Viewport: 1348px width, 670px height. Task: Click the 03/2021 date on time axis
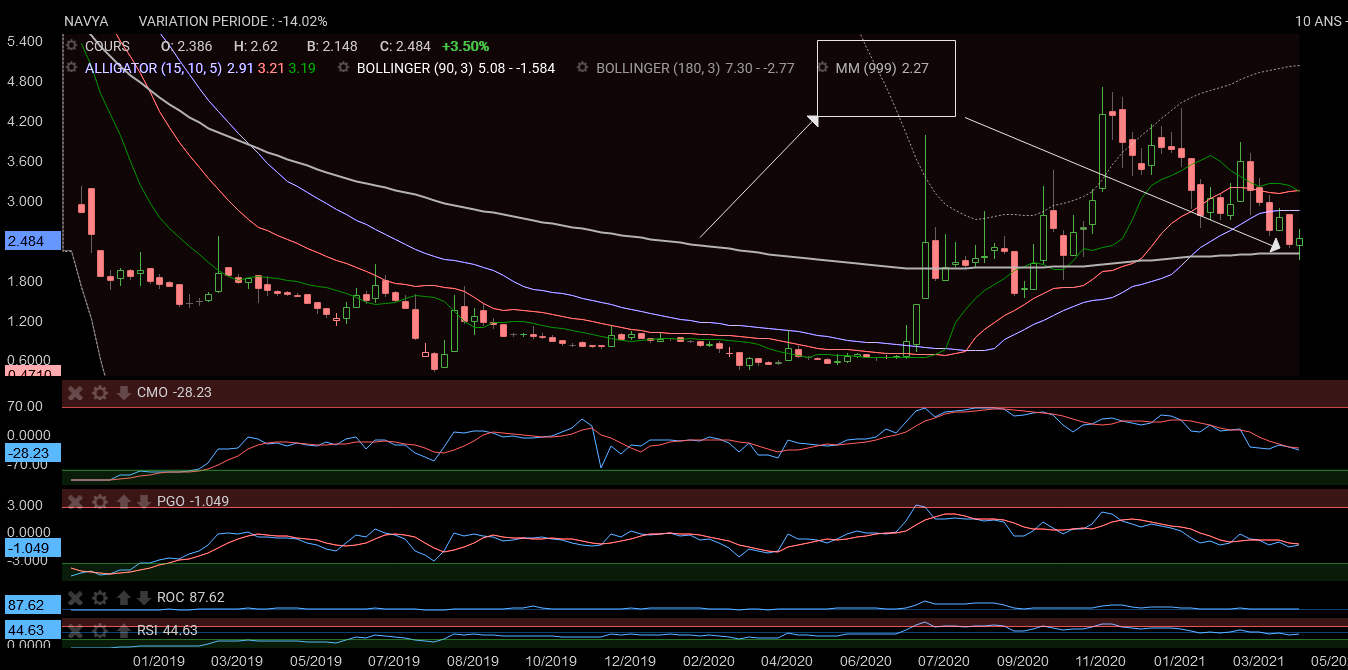pyautogui.click(x=1258, y=661)
